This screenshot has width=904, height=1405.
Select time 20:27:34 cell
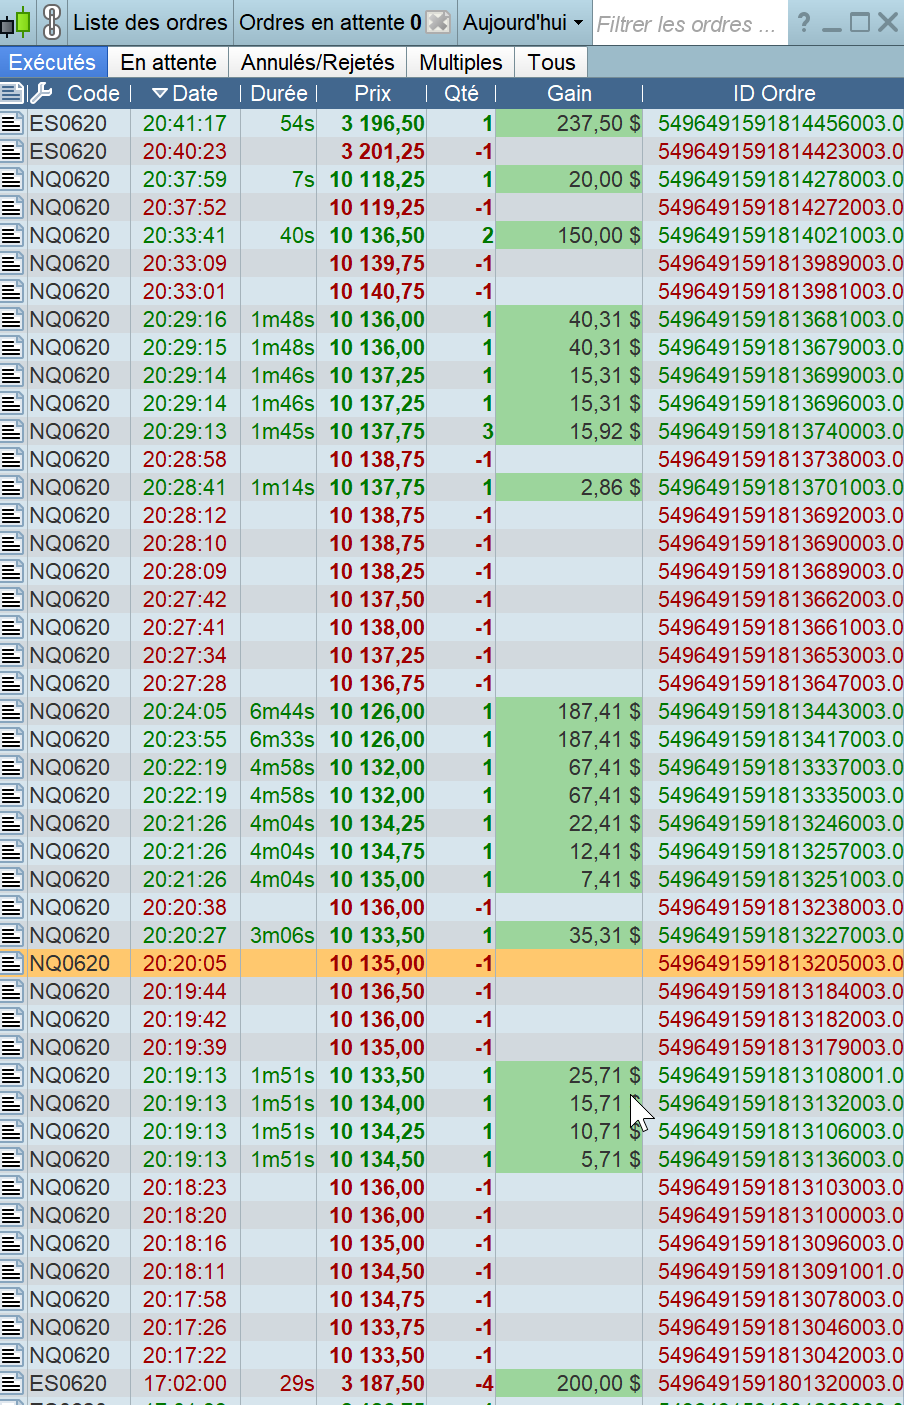(x=185, y=656)
